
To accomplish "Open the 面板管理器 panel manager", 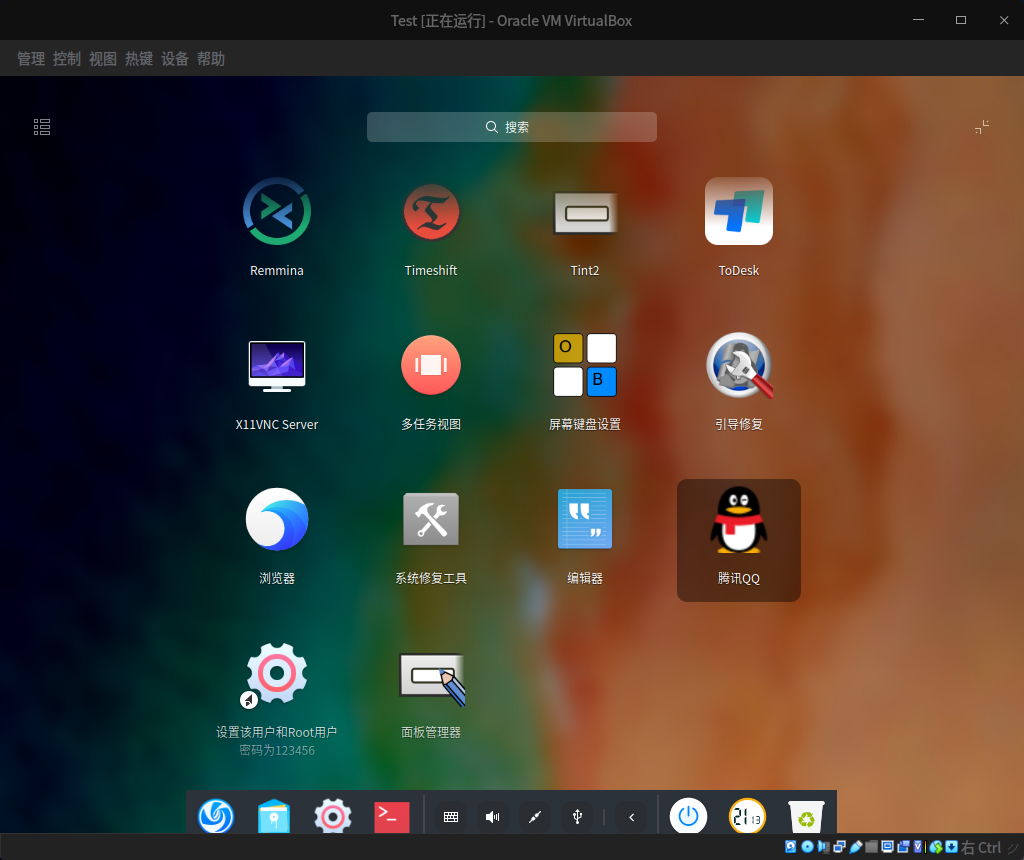I will tap(431, 674).
